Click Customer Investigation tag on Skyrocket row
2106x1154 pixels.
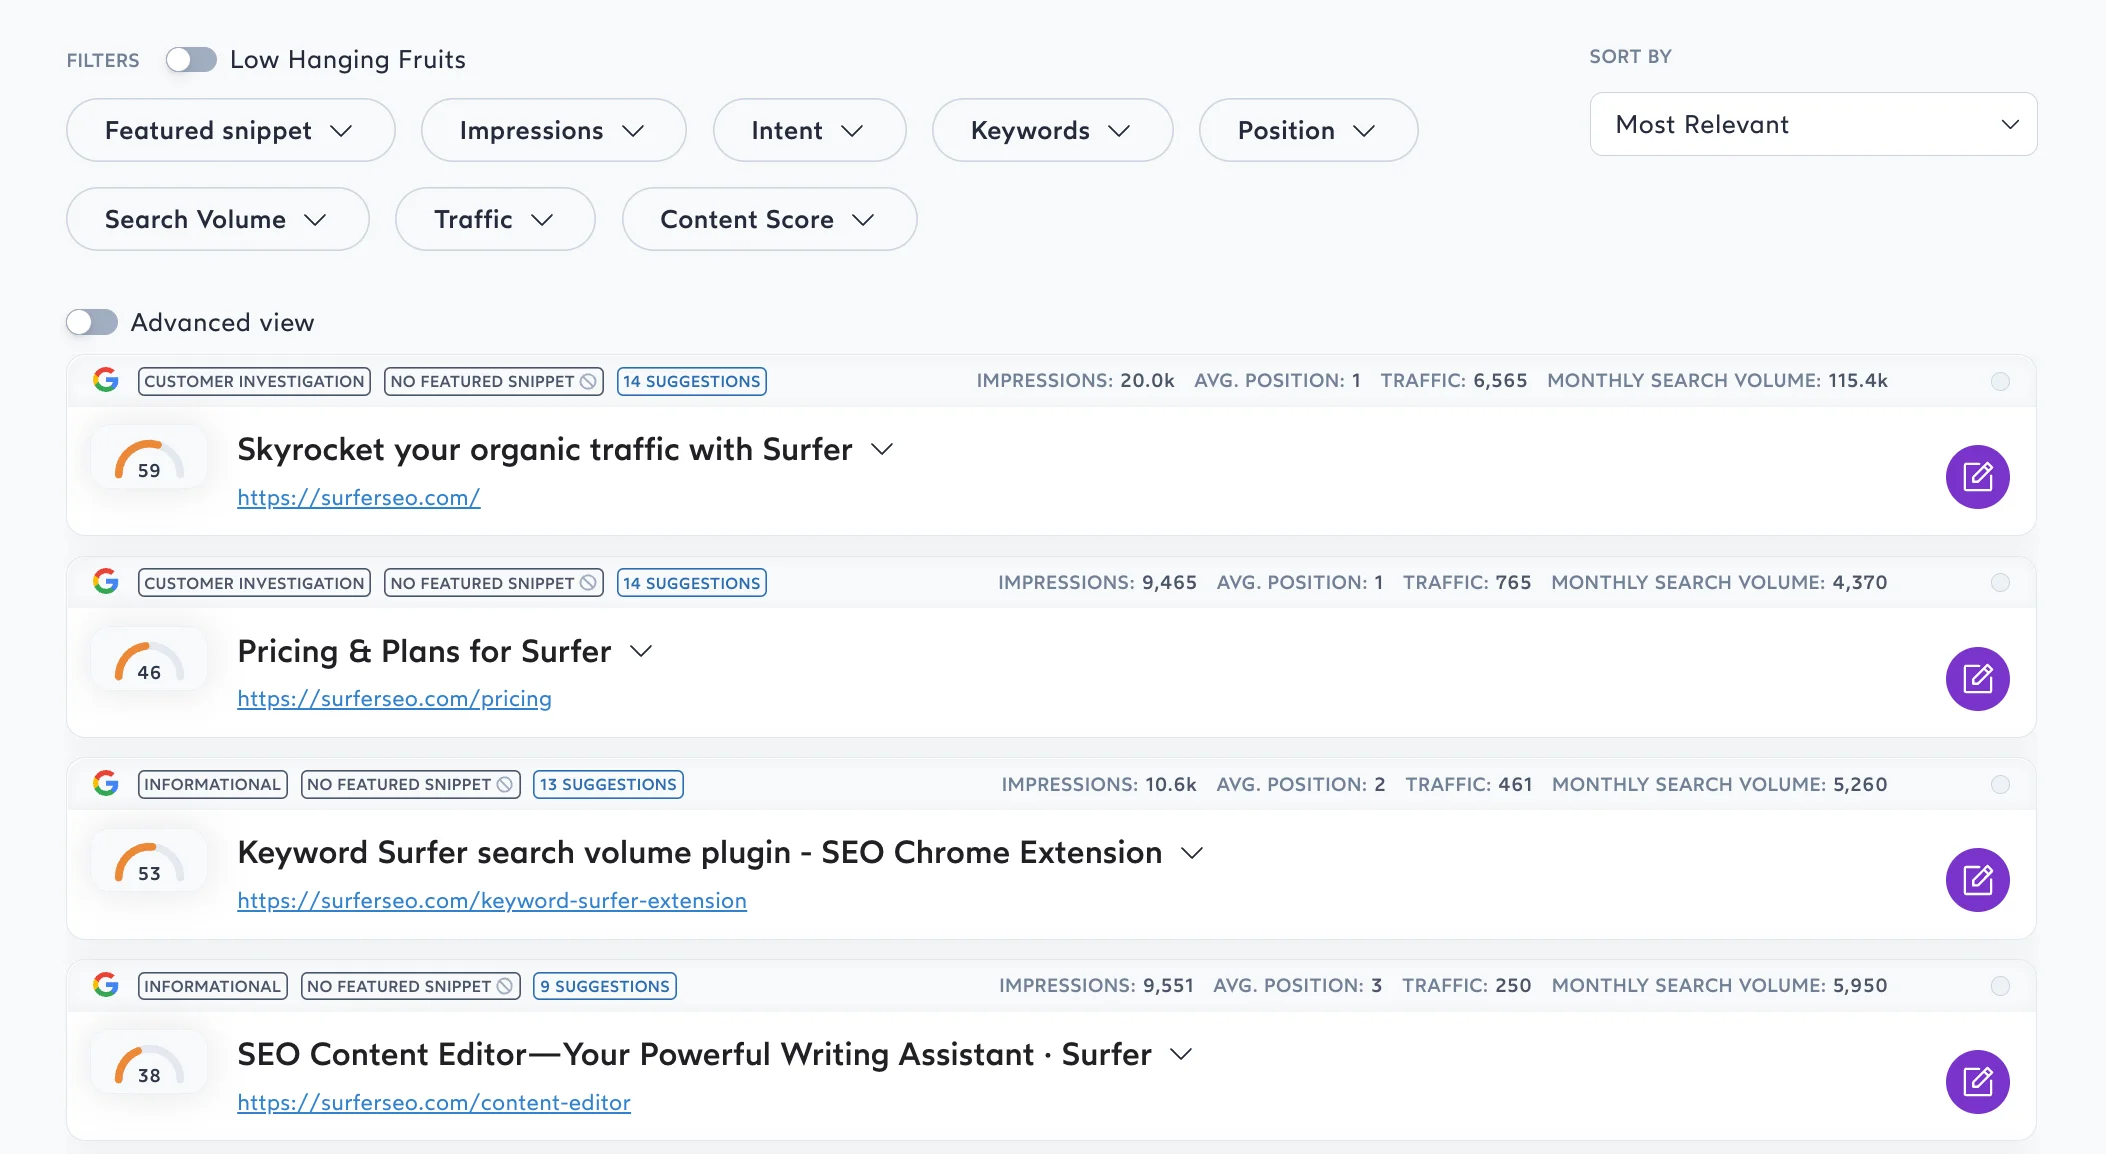(x=254, y=381)
